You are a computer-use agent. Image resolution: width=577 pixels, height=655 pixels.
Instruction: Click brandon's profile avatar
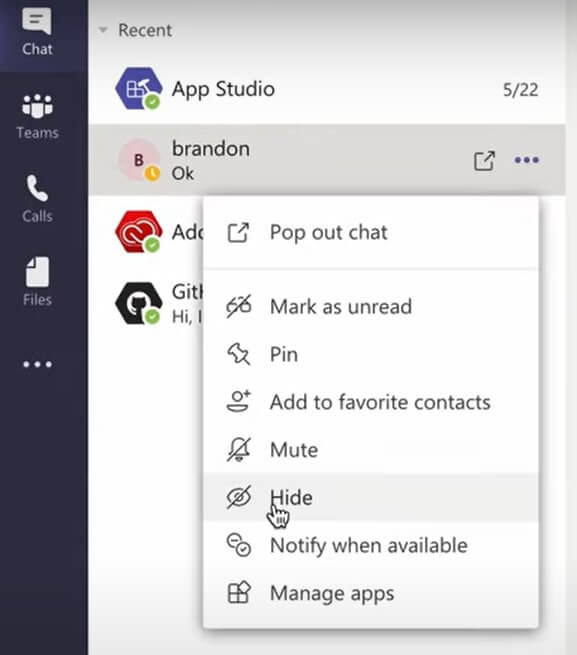pos(139,160)
